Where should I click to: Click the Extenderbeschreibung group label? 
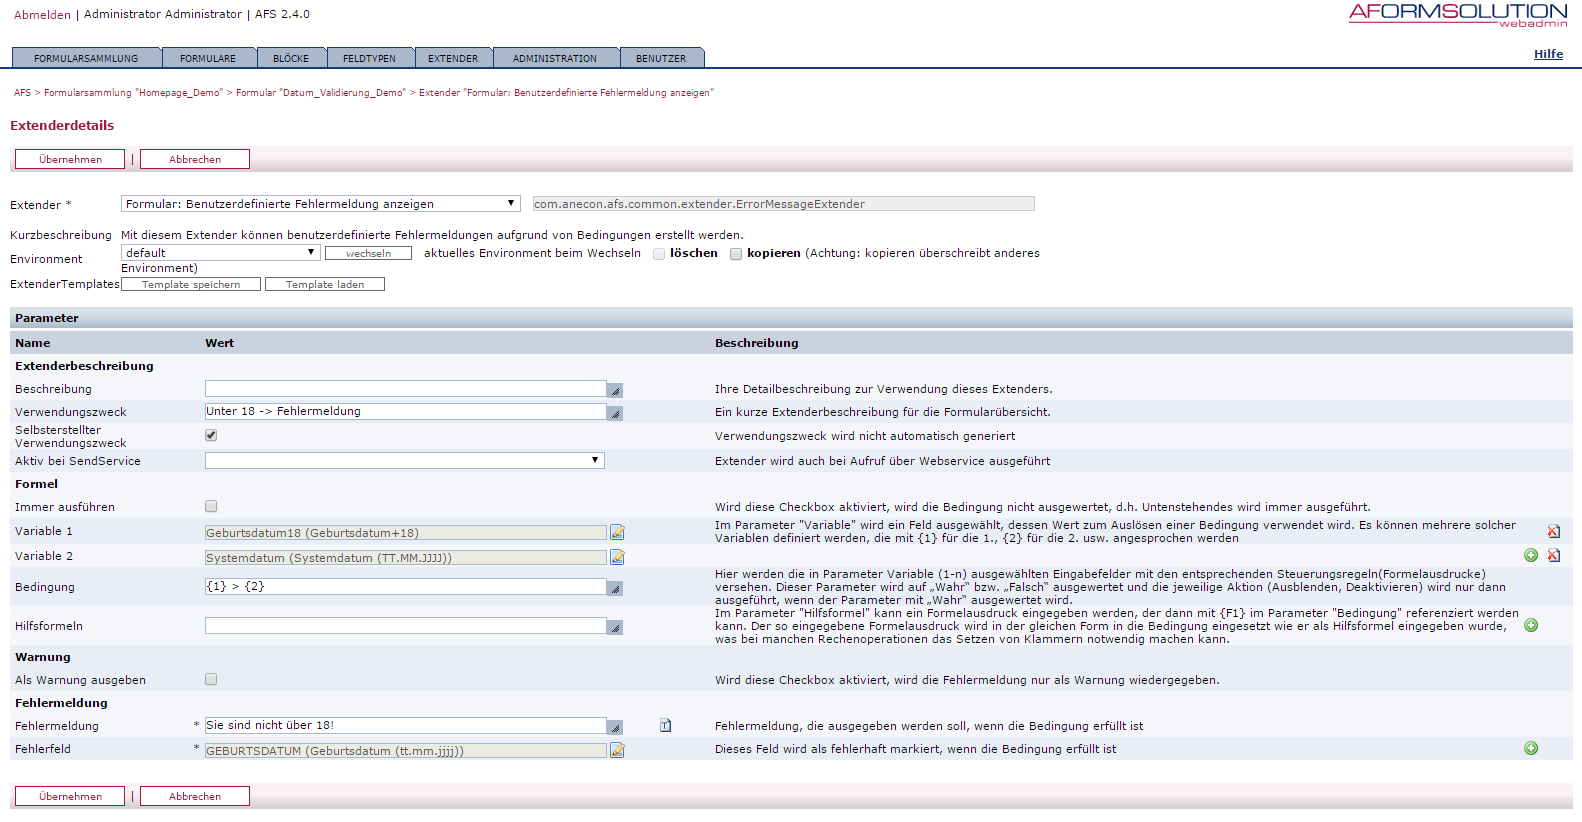[x=84, y=366]
